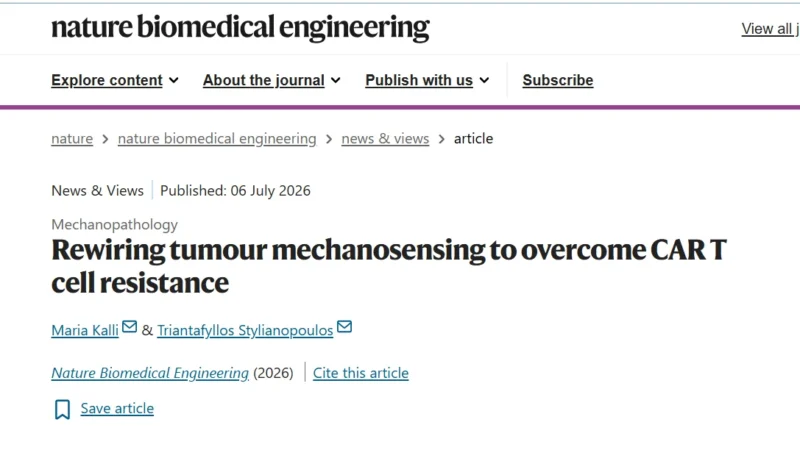The width and height of the screenshot is (800, 450).
Task: Go to the nature breadcrumb link
Action: pyautogui.click(x=72, y=139)
